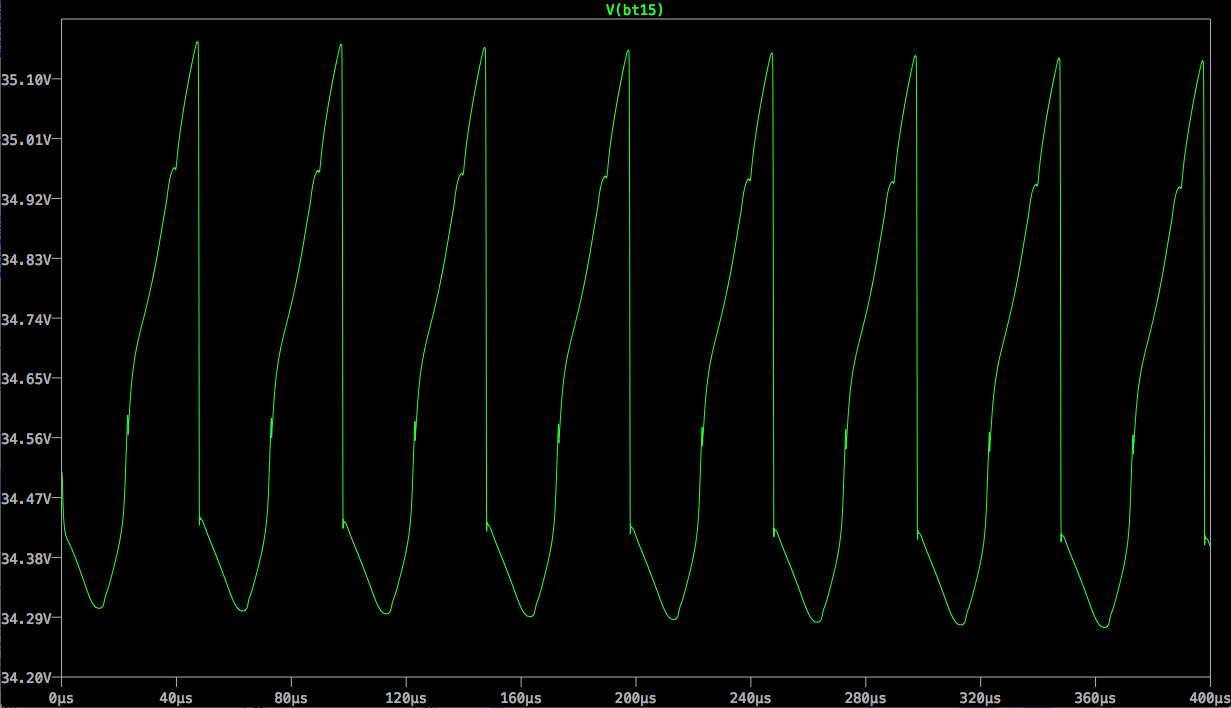
Task: Click the 280µs time axis label
Action: (866, 696)
